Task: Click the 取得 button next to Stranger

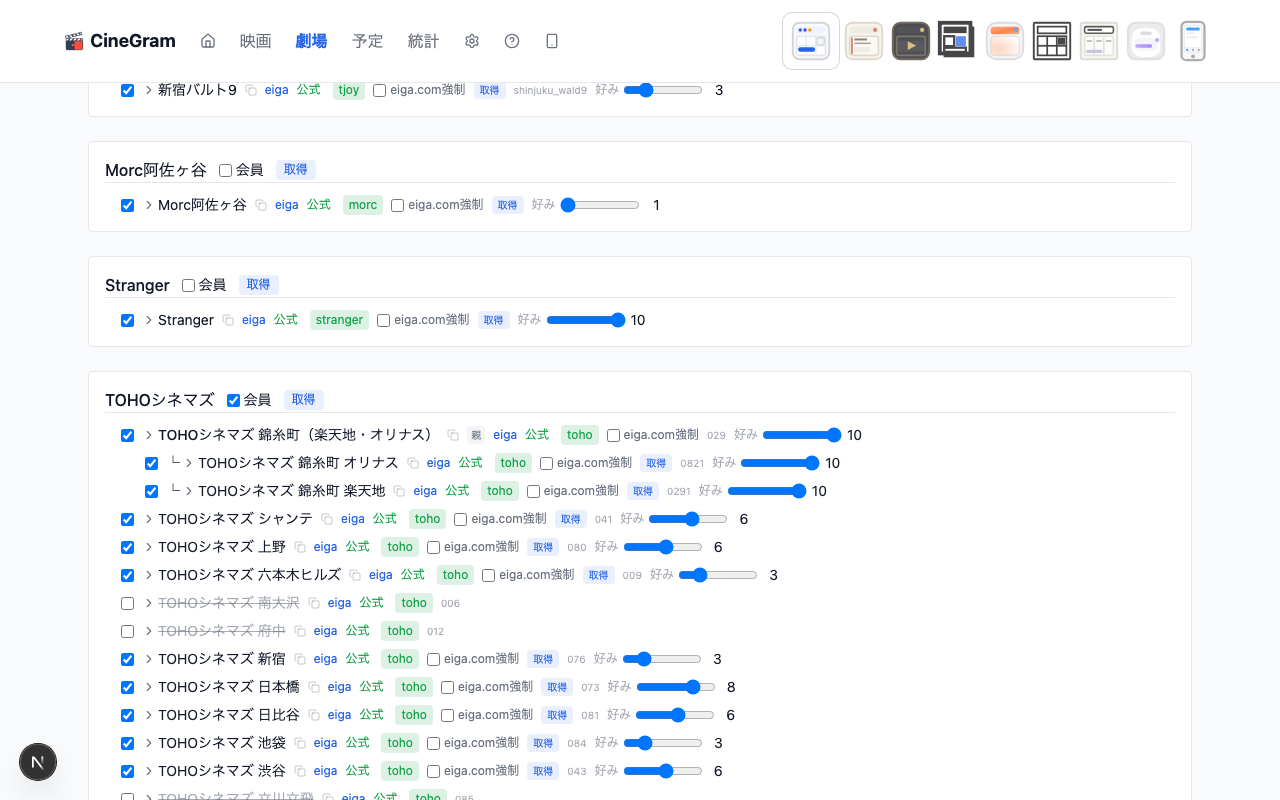Action: pyautogui.click(x=258, y=284)
